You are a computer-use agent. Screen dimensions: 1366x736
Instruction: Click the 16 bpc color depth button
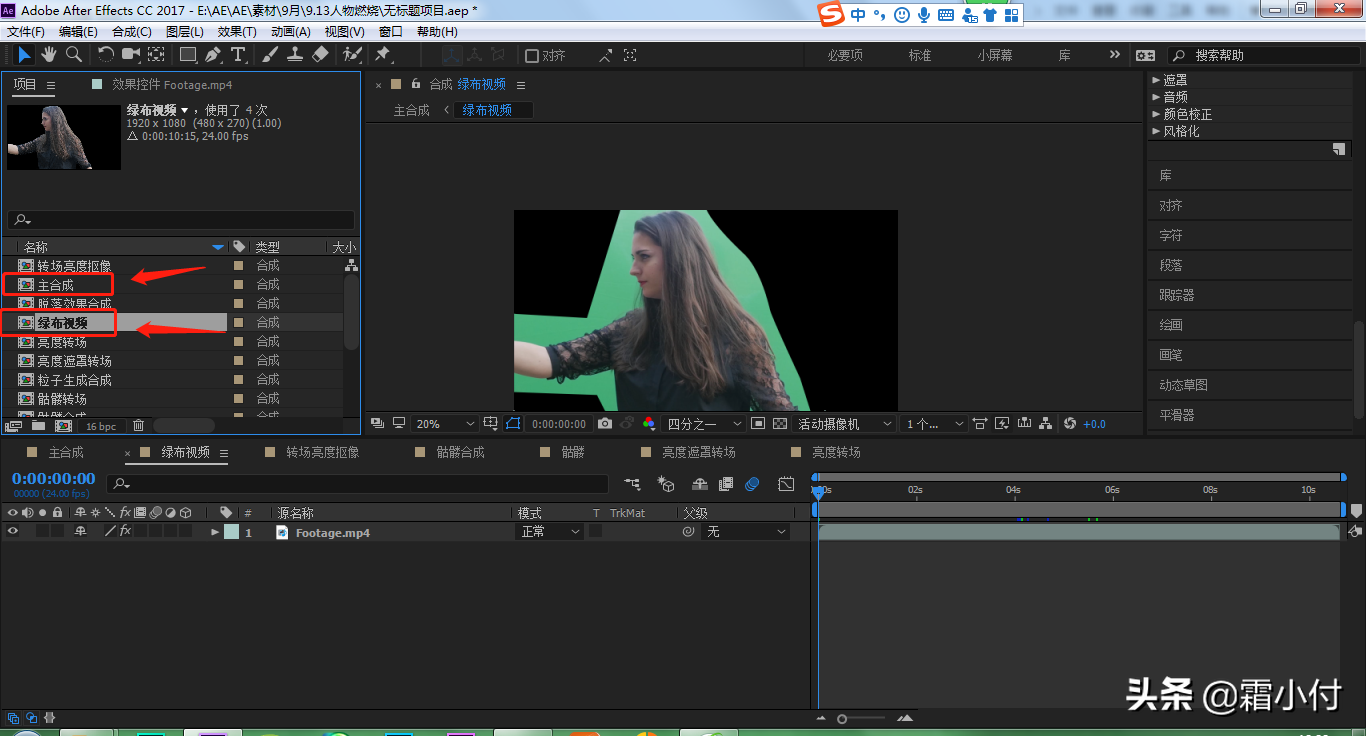100,426
